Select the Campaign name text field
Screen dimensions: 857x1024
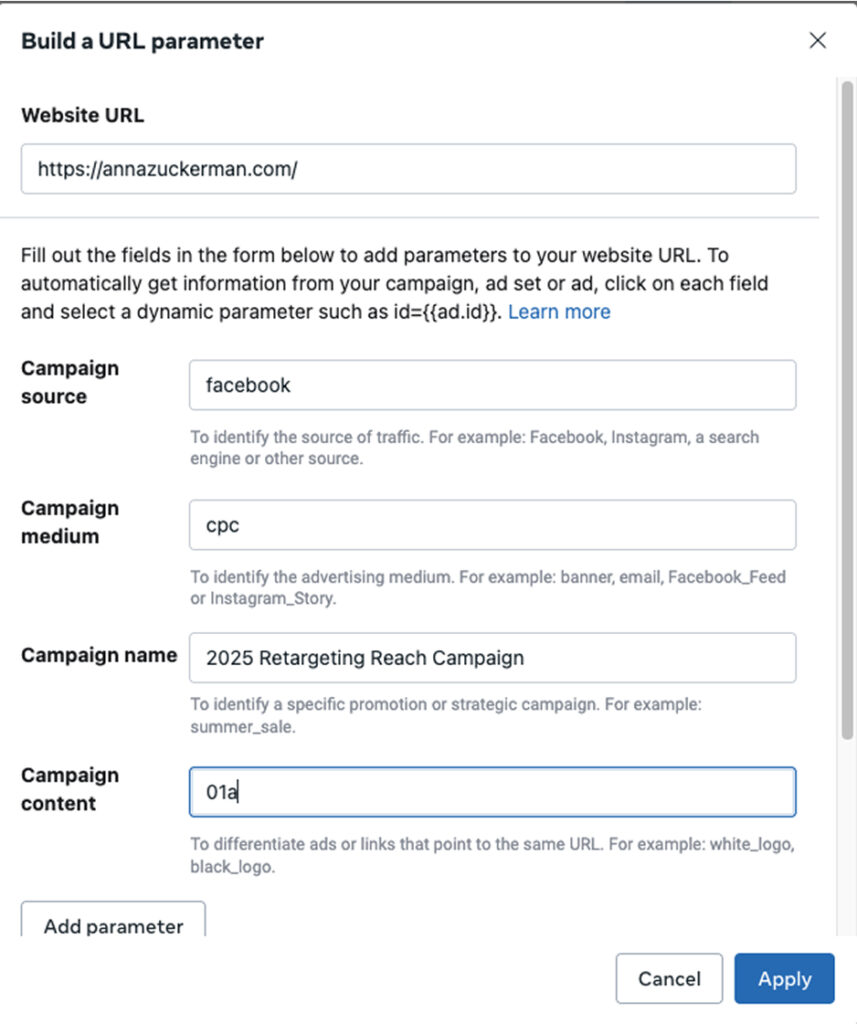coord(492,658)
